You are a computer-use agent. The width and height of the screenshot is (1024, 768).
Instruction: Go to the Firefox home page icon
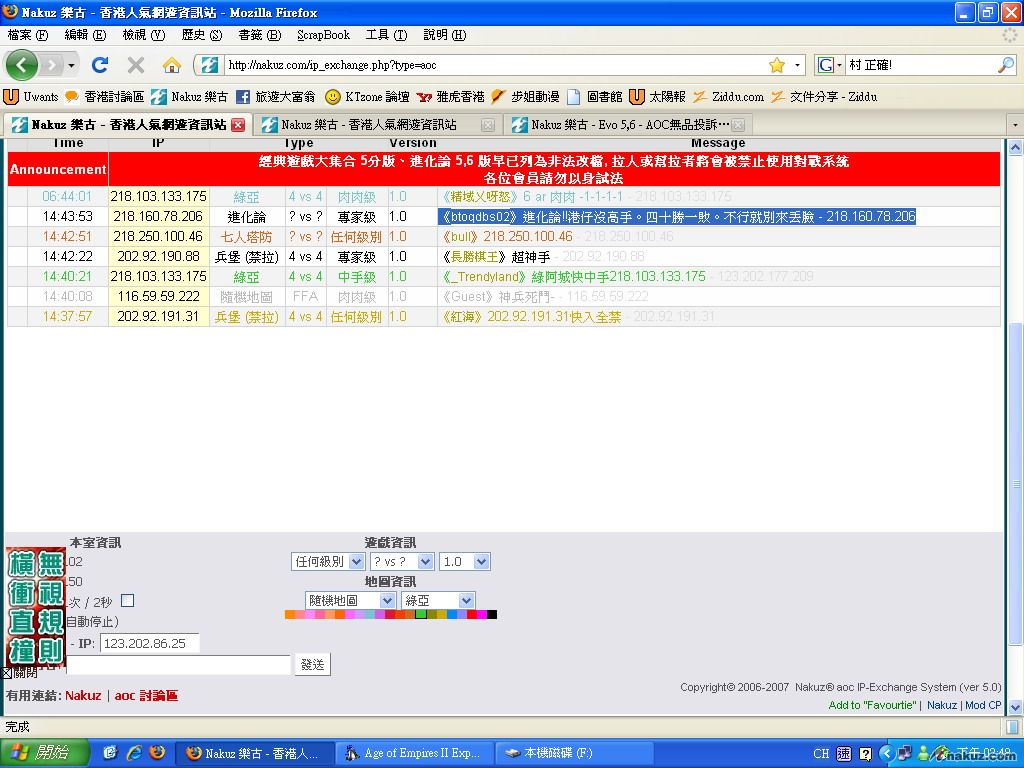[x=172, y=65]
